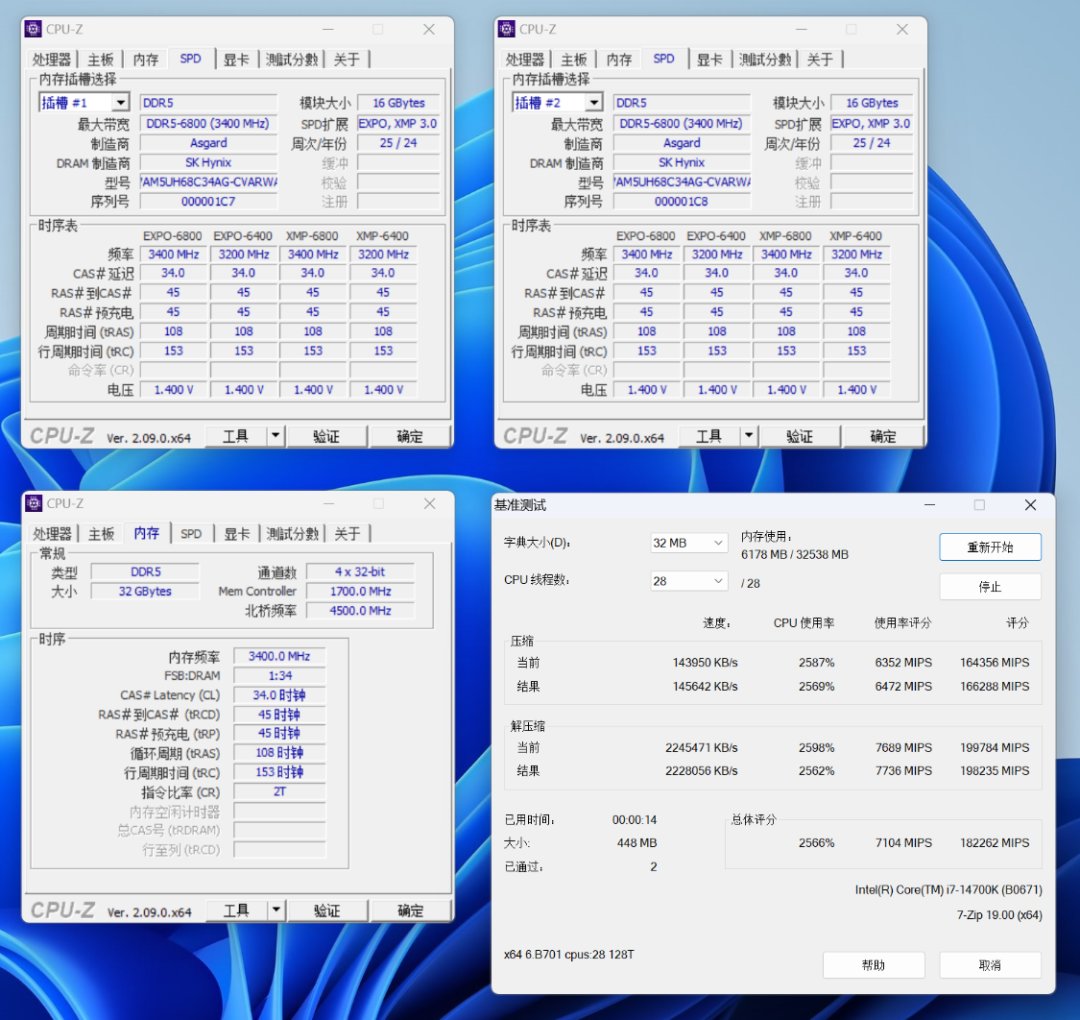Click 验证 button in top-left CPU-Z

pos(326,436)
